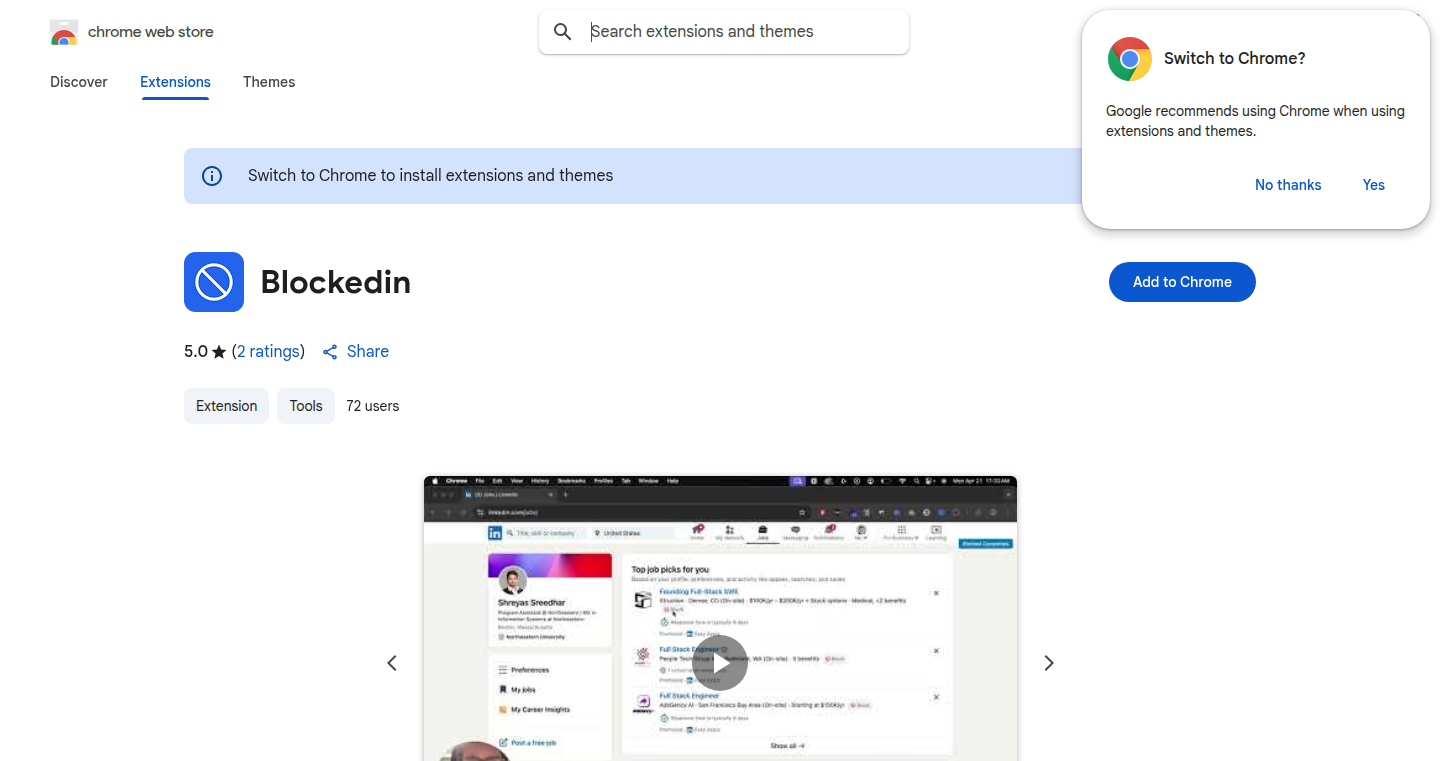Click the Chrome Web Store logo
The width and height of the screenshot is (1440, 761).
(x=64, y=32)
